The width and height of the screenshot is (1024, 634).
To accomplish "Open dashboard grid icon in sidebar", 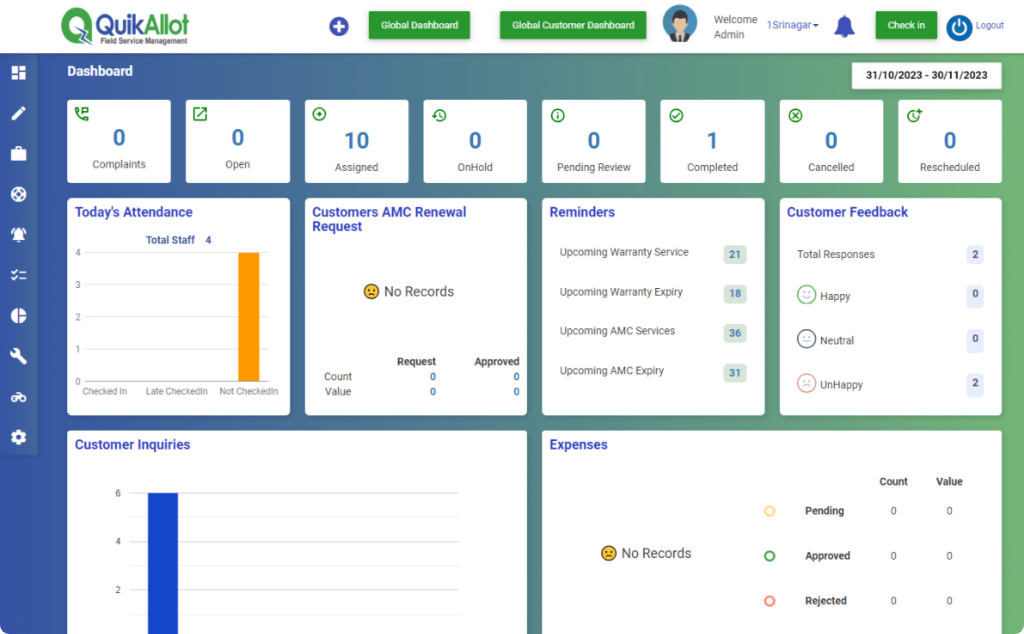I will [x=18, y=72].
